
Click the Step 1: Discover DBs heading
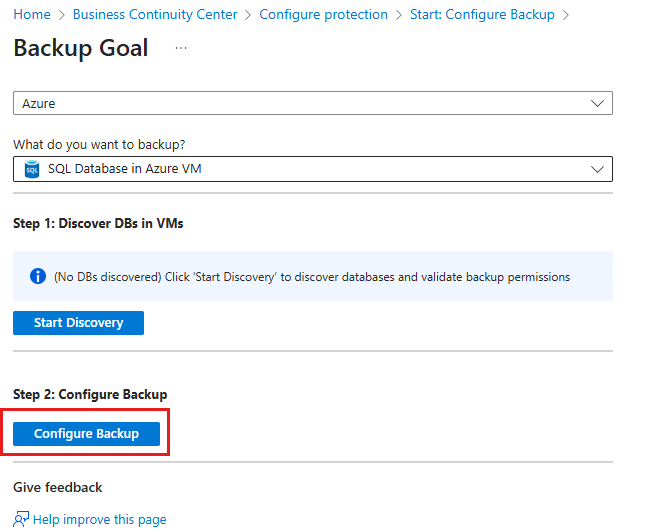click(98, 223)
